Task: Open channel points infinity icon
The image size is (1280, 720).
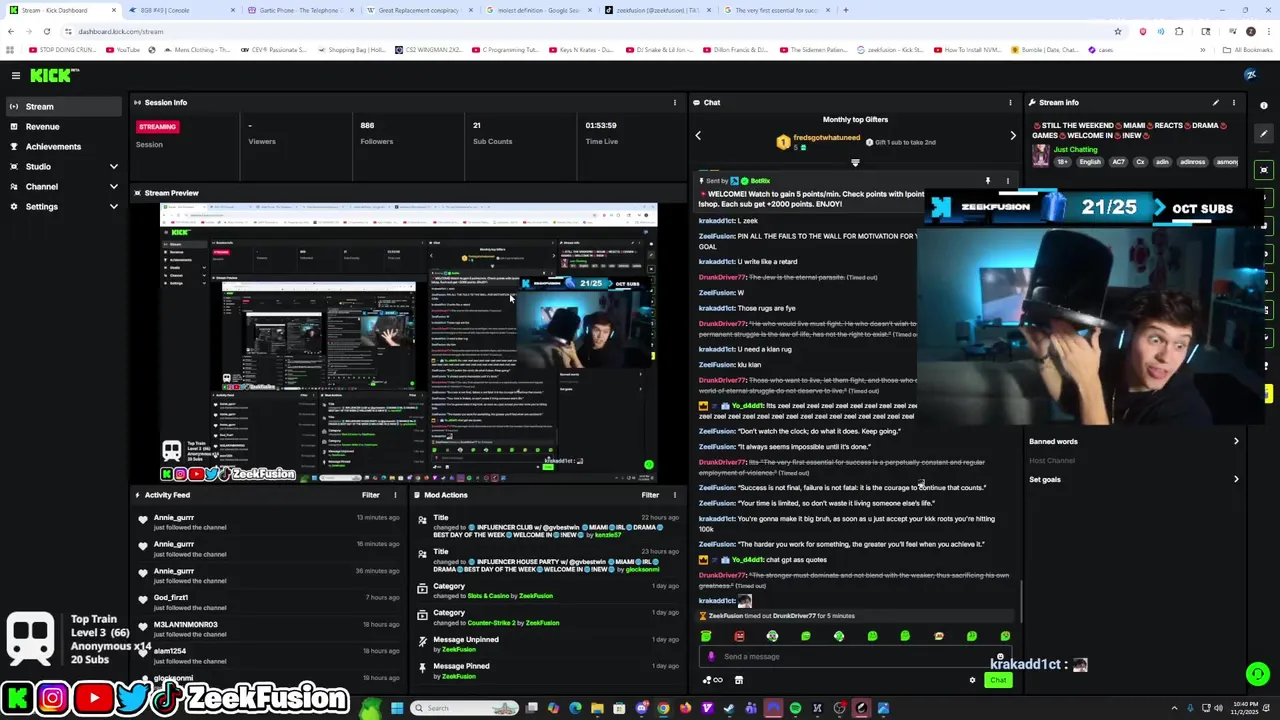Action: coord(713,680)
